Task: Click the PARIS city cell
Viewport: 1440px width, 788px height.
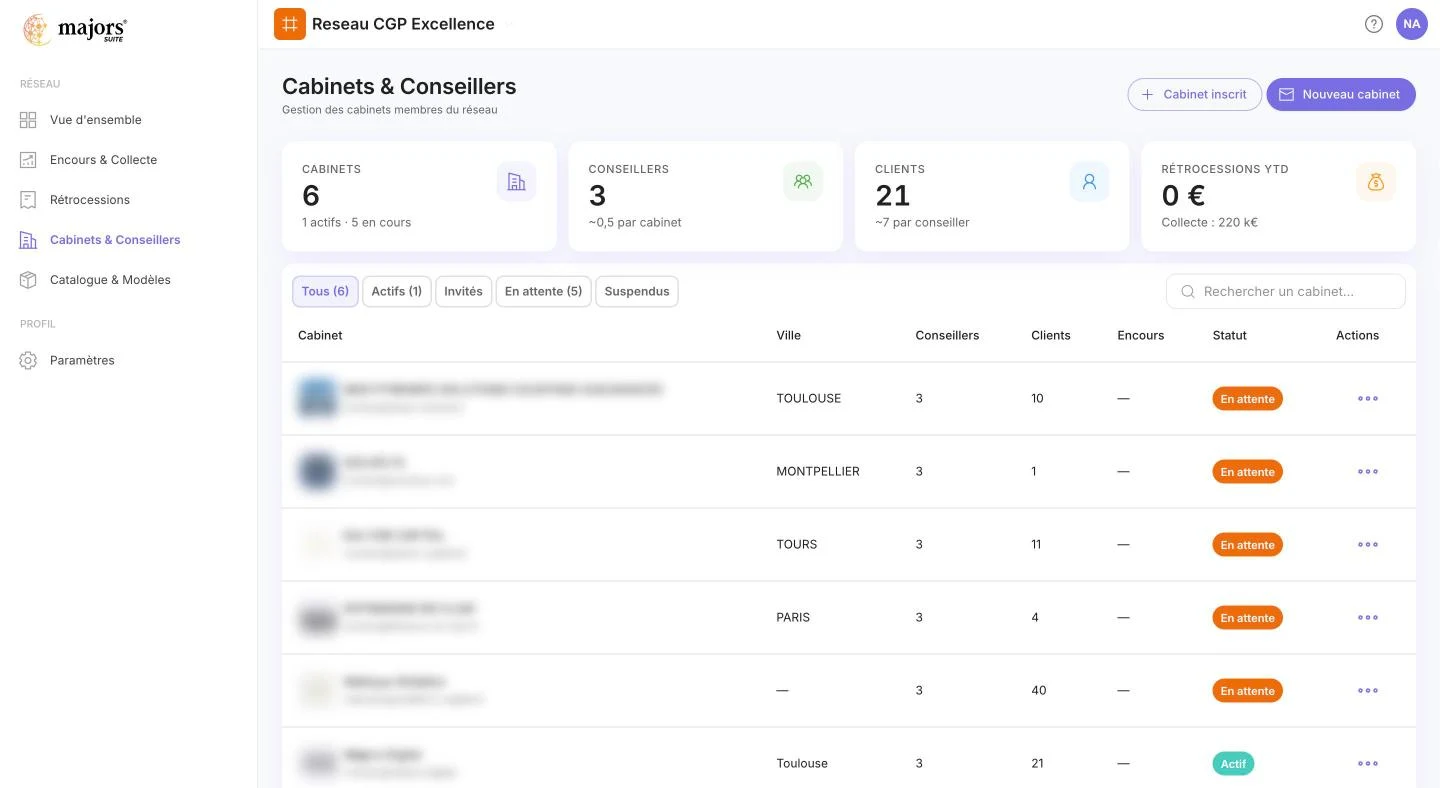Action: pyautogui.click(x=793, y=617)
